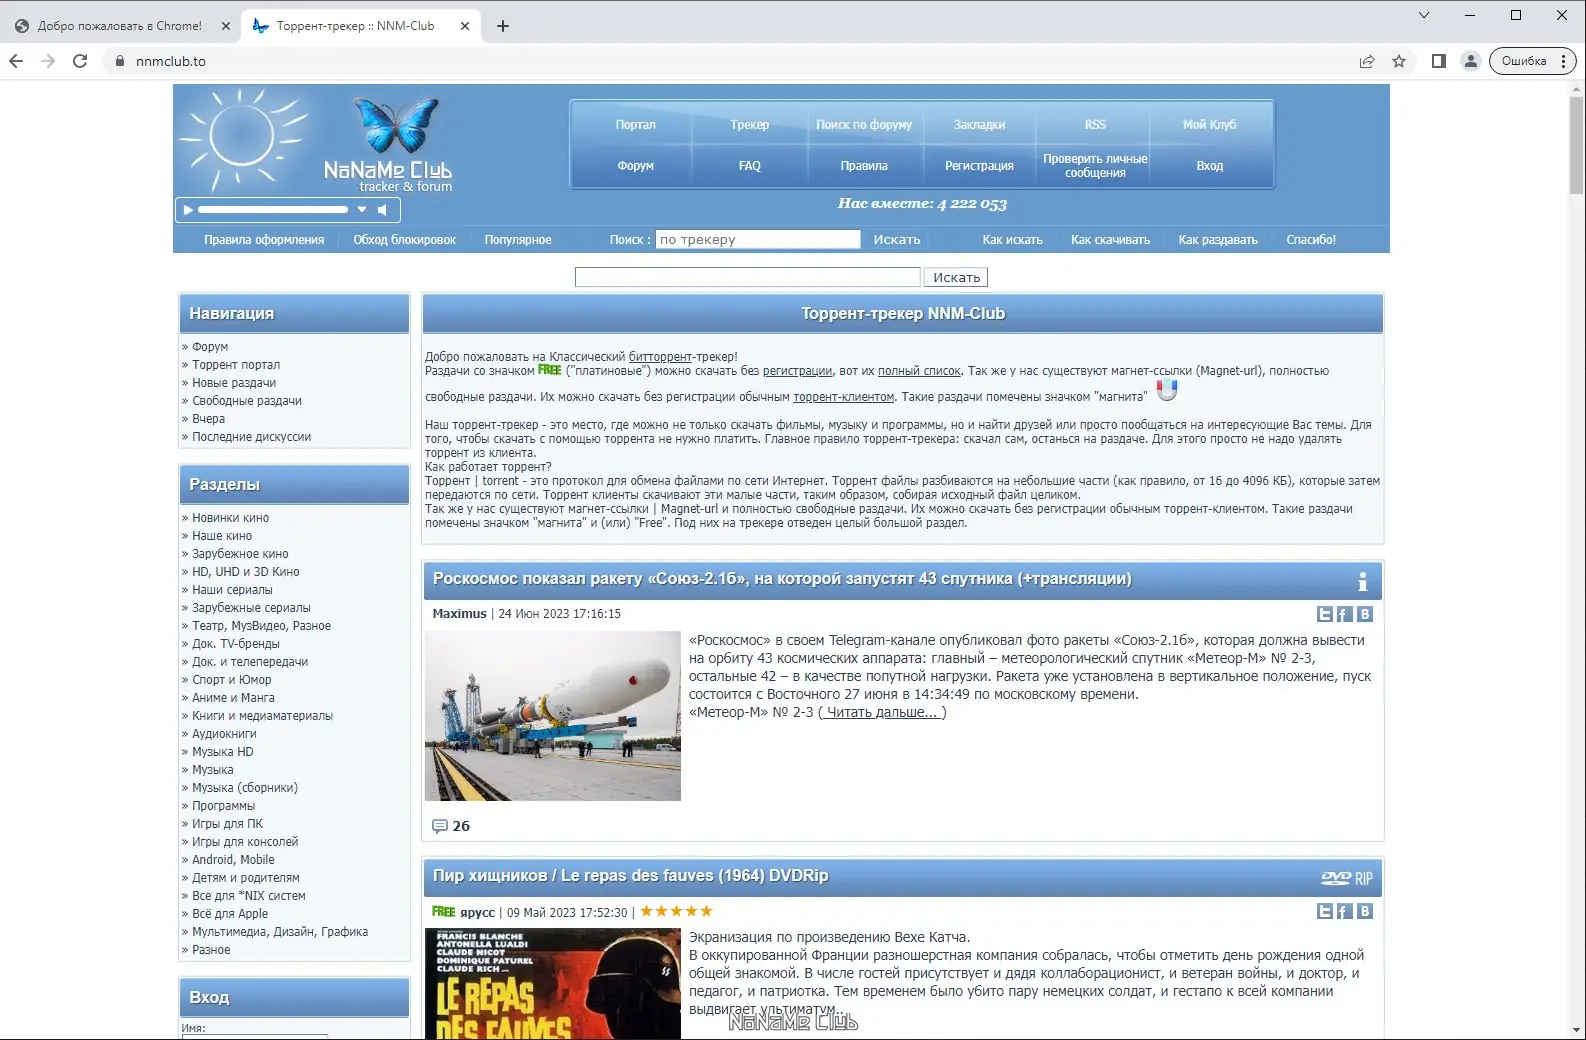Open Поиск по форуму menu item
This screenshot has width=1586, height=1040.
click(x=864, y=125)
